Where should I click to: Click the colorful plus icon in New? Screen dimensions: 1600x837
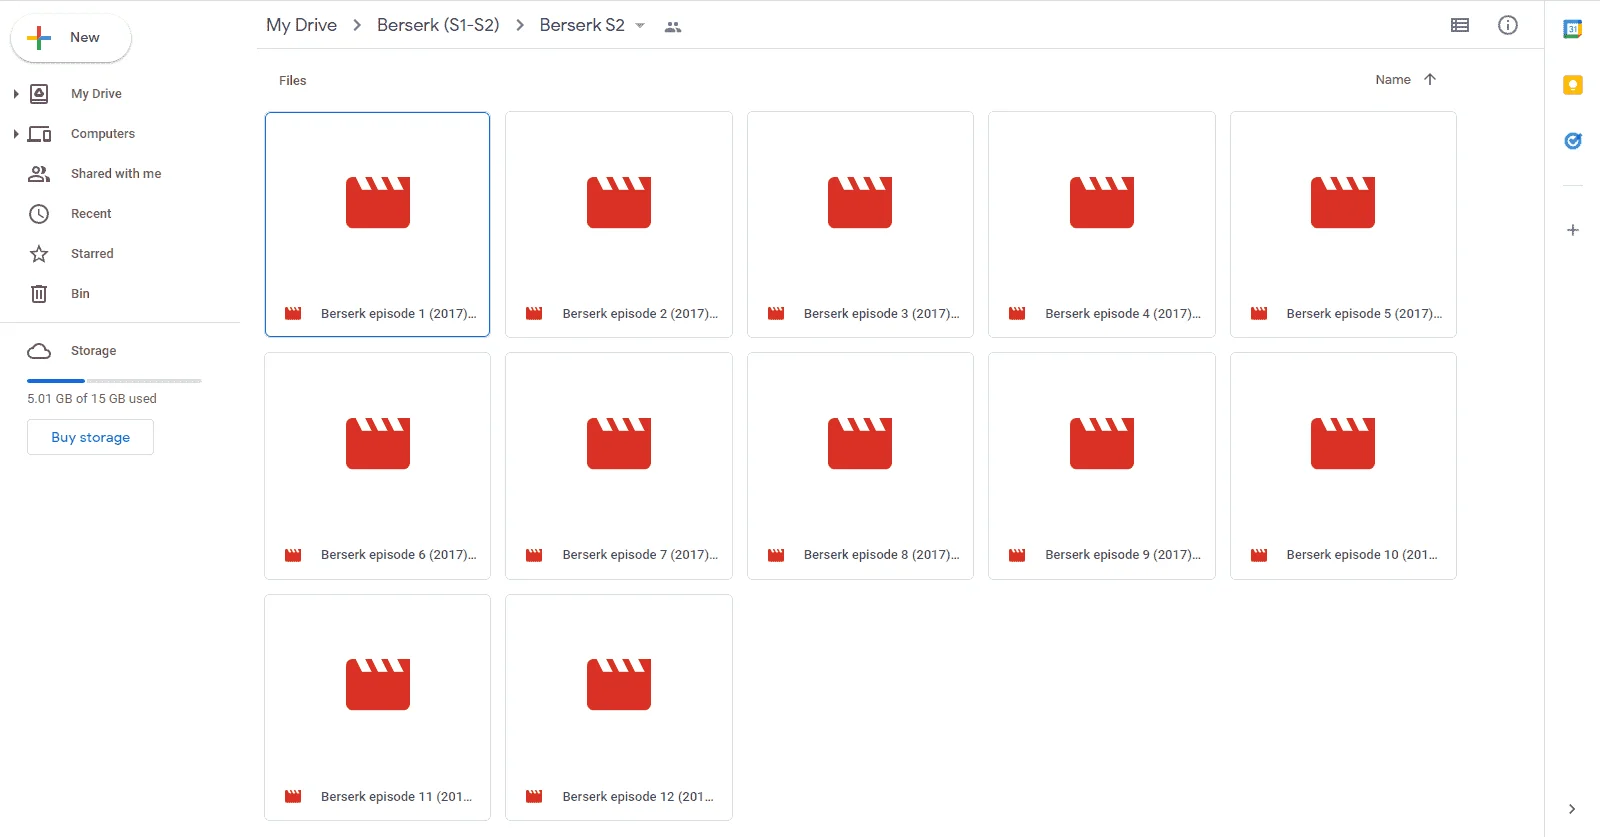pos(39,38)
